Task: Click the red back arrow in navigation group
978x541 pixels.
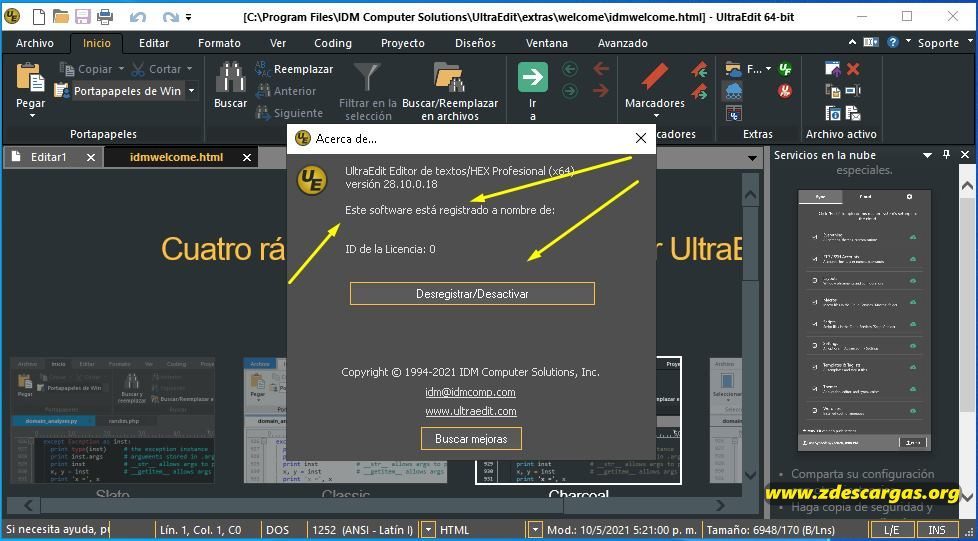Action: 600,68
